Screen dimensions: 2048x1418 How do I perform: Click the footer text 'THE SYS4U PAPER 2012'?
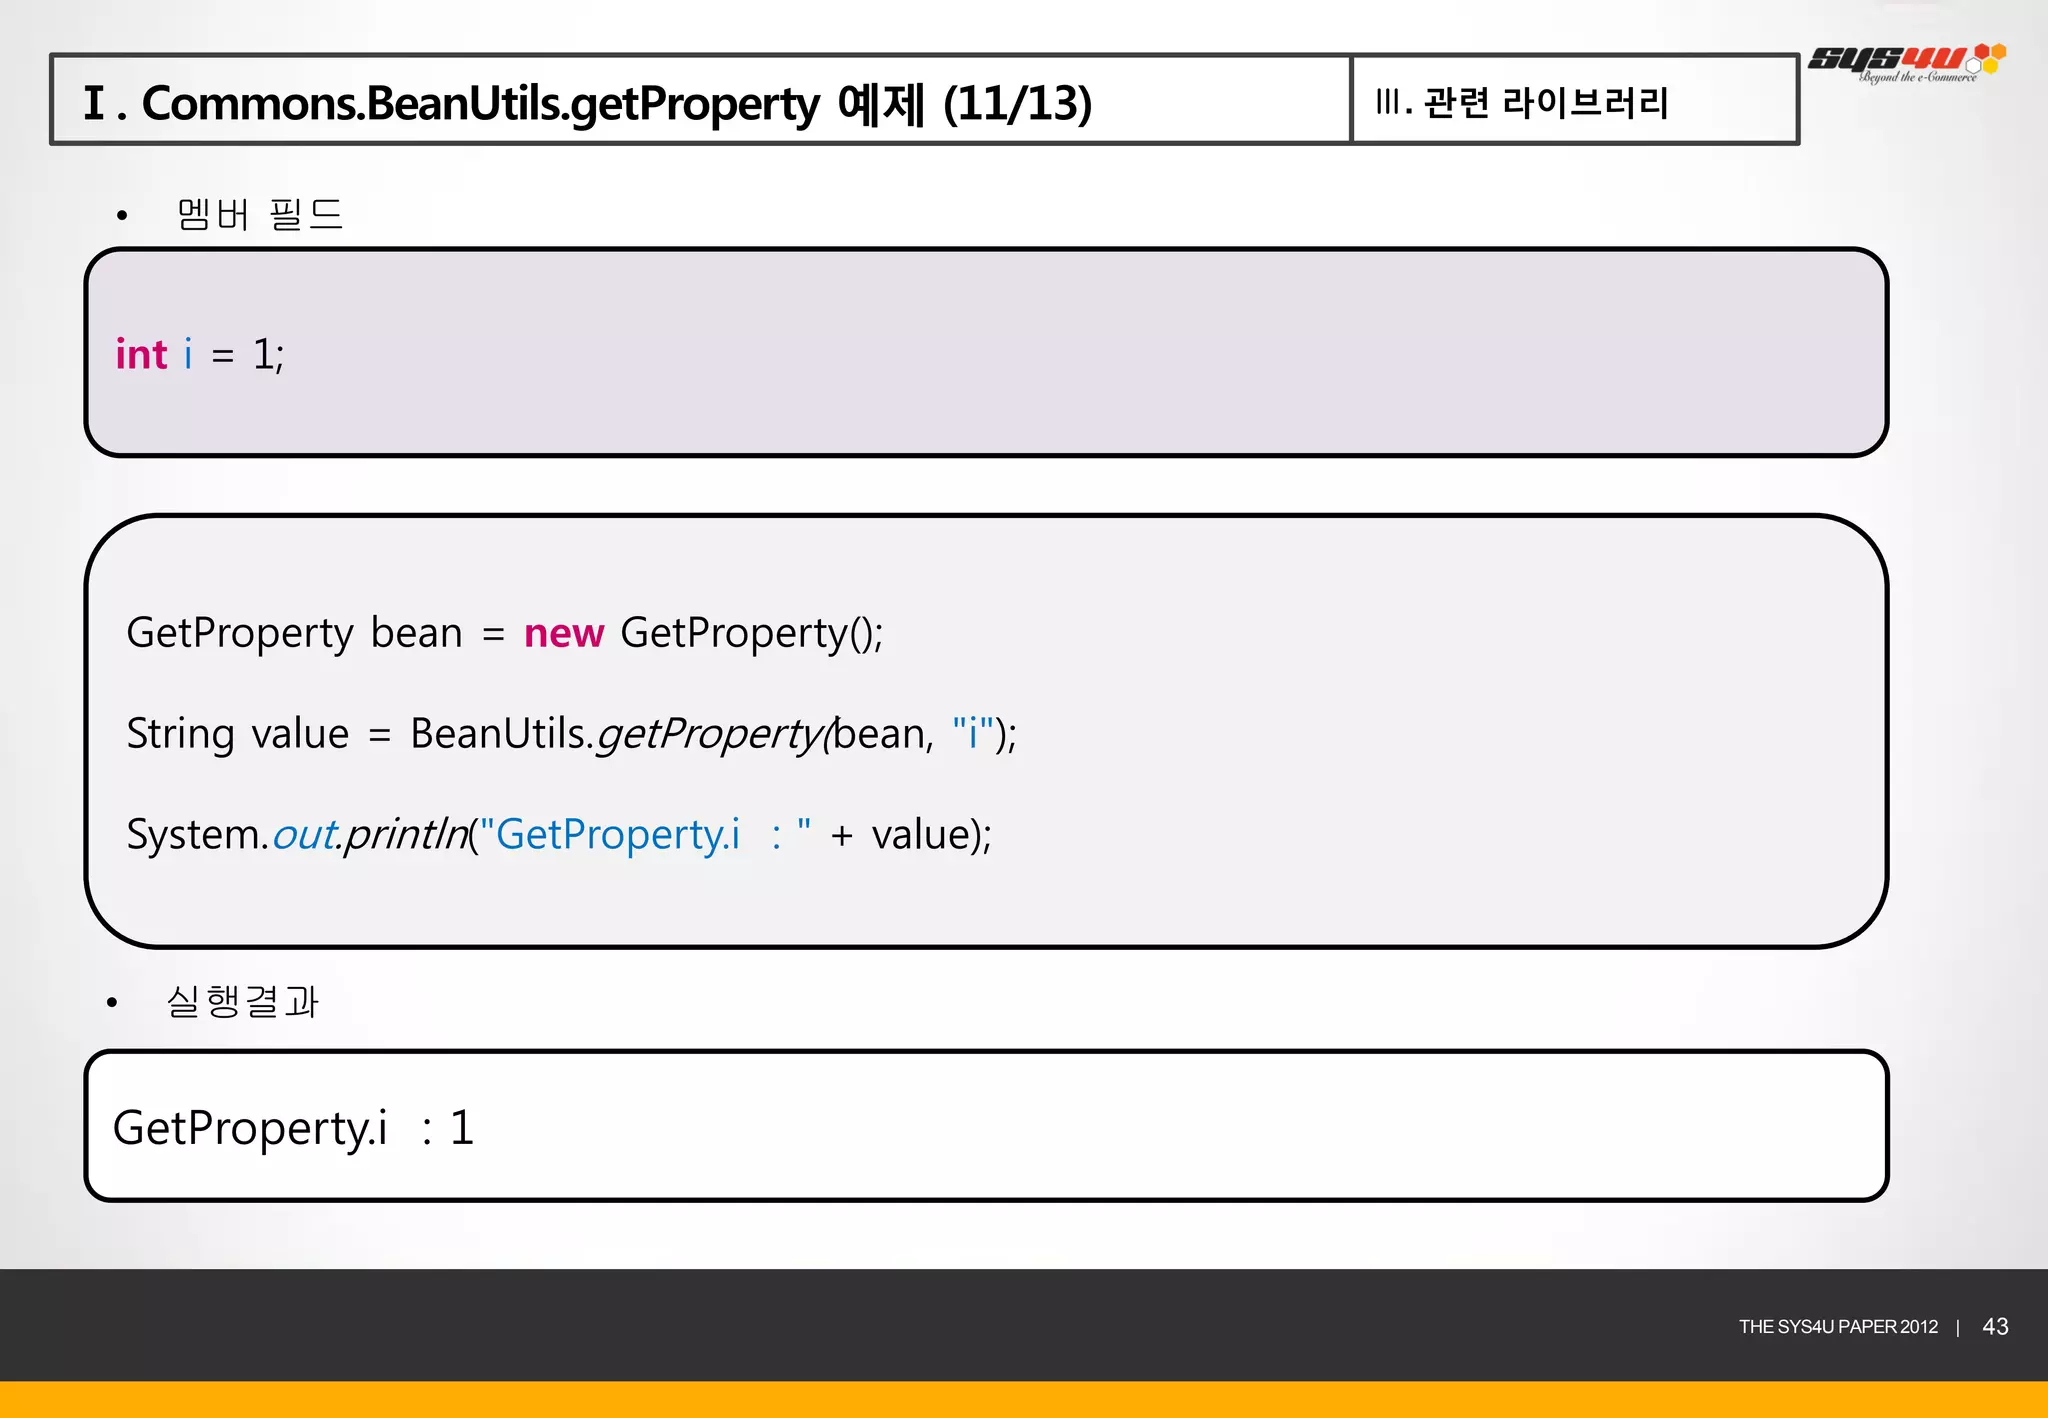1838,1327
